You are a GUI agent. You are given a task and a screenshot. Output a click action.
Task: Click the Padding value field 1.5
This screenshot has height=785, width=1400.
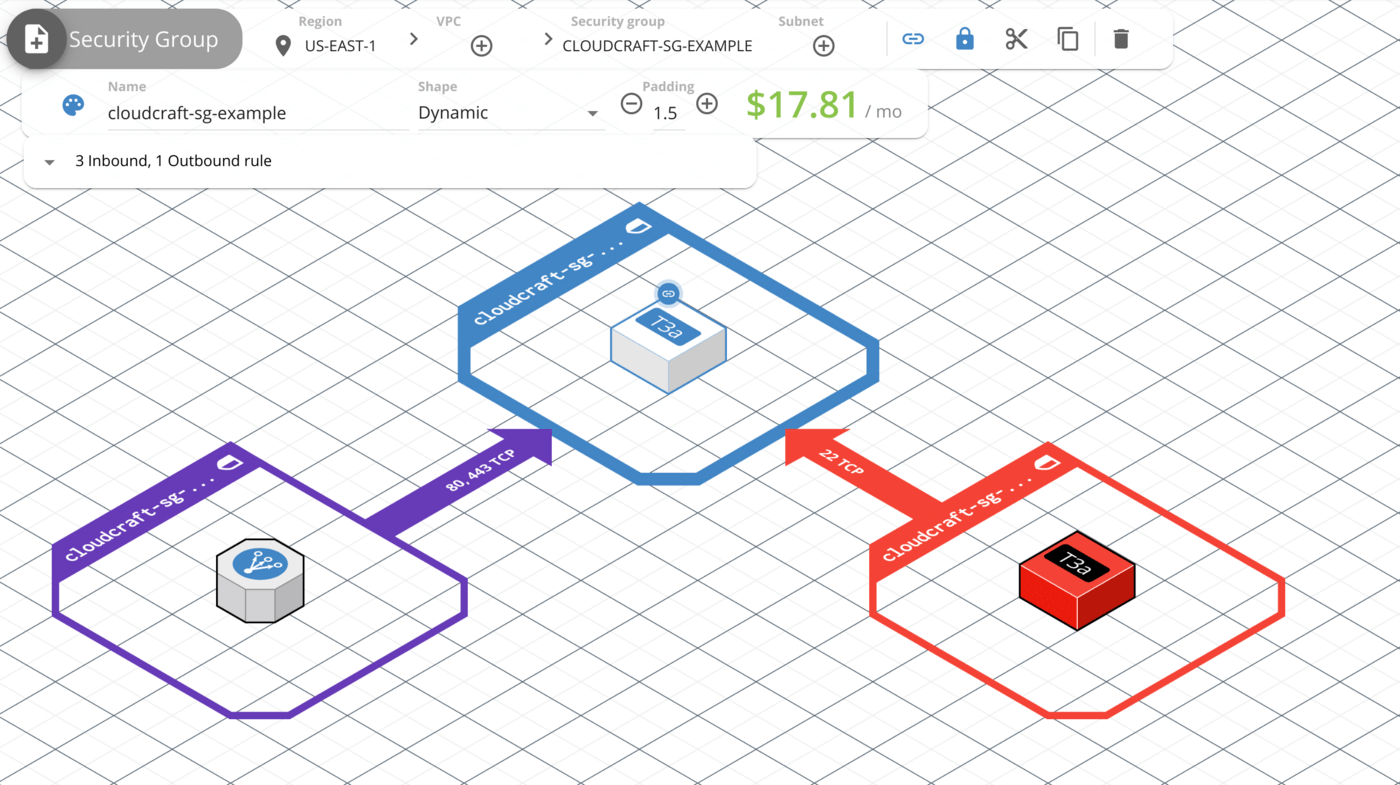click(666, 113)
